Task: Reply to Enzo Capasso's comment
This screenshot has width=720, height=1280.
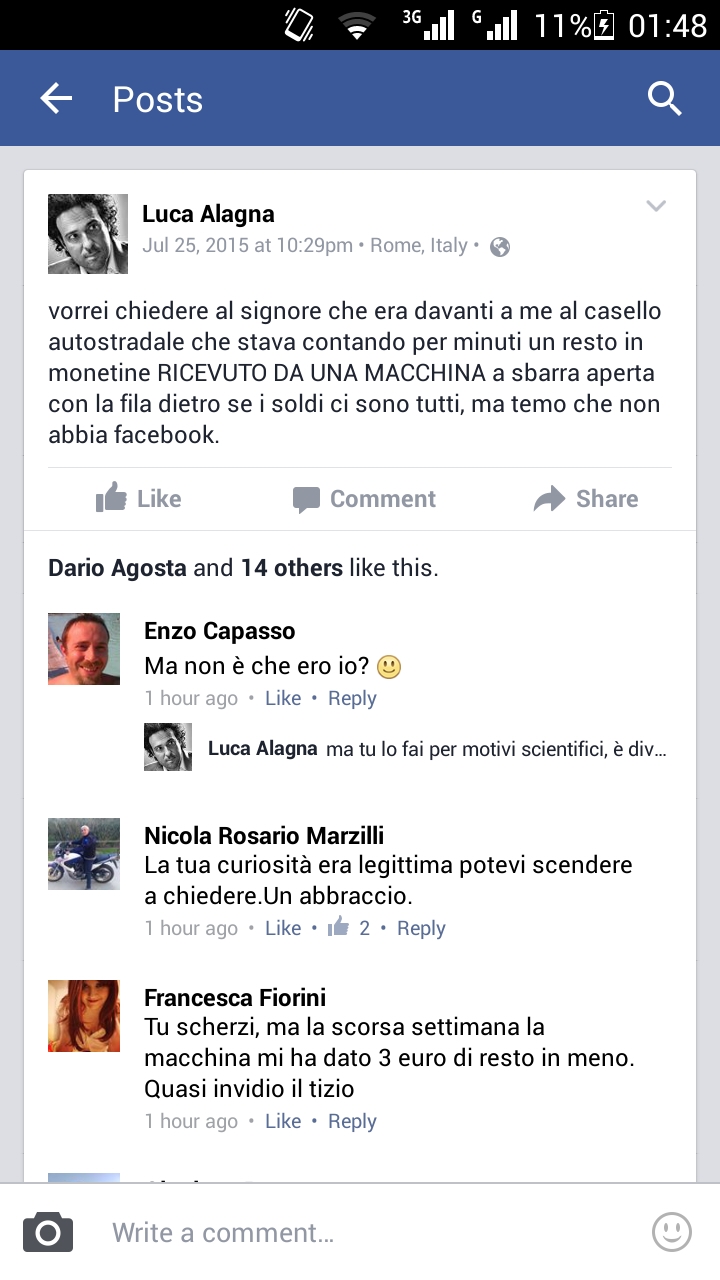Action: (352, 698)
